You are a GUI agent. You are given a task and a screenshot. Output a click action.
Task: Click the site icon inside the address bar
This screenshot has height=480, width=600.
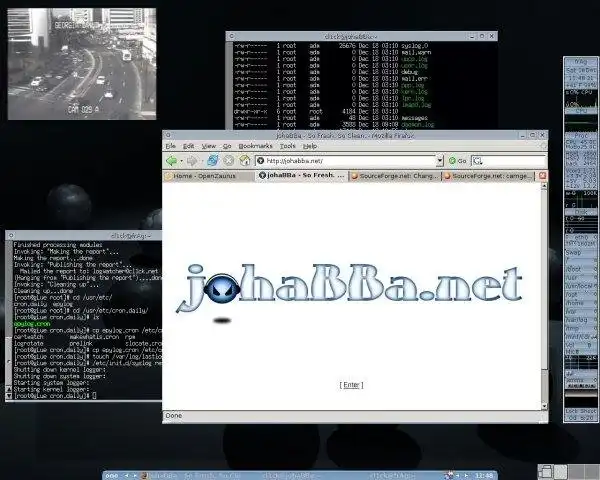(x=261, y=161)
